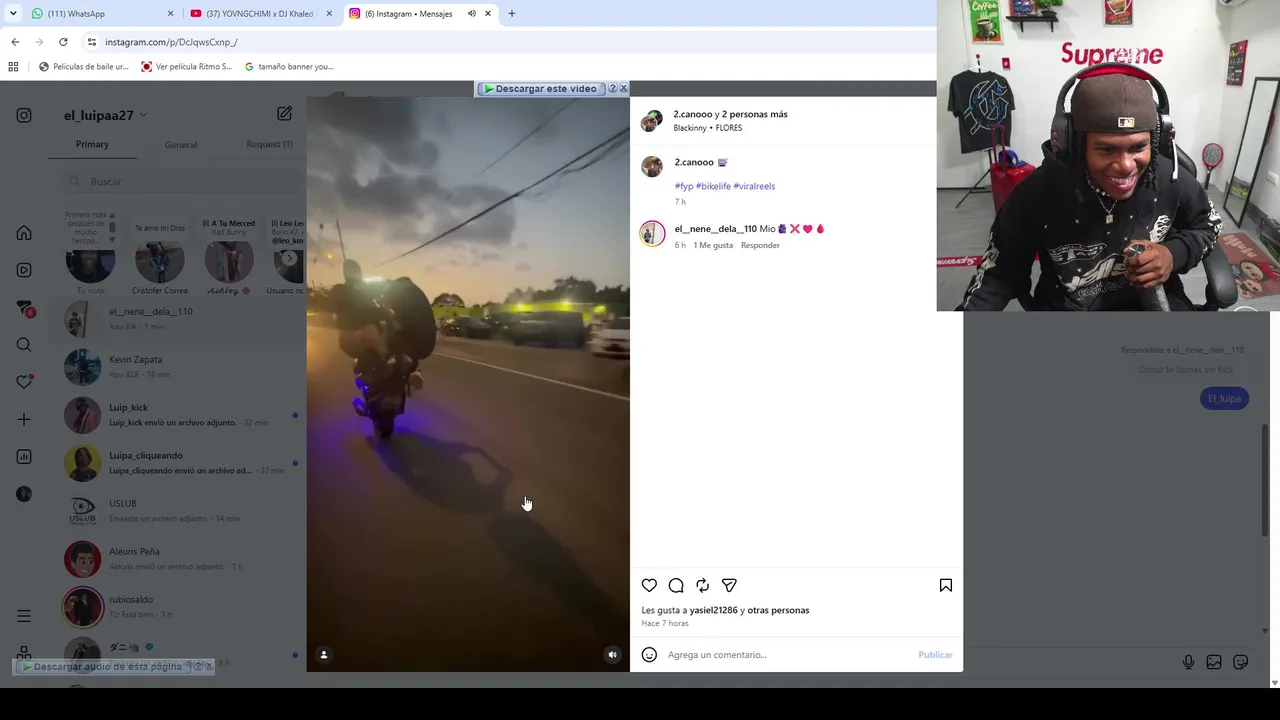The width and height of the screenshot is (1280, 720).
Task: Attach a photo using the chat image icon
Action: (1214, 662)
